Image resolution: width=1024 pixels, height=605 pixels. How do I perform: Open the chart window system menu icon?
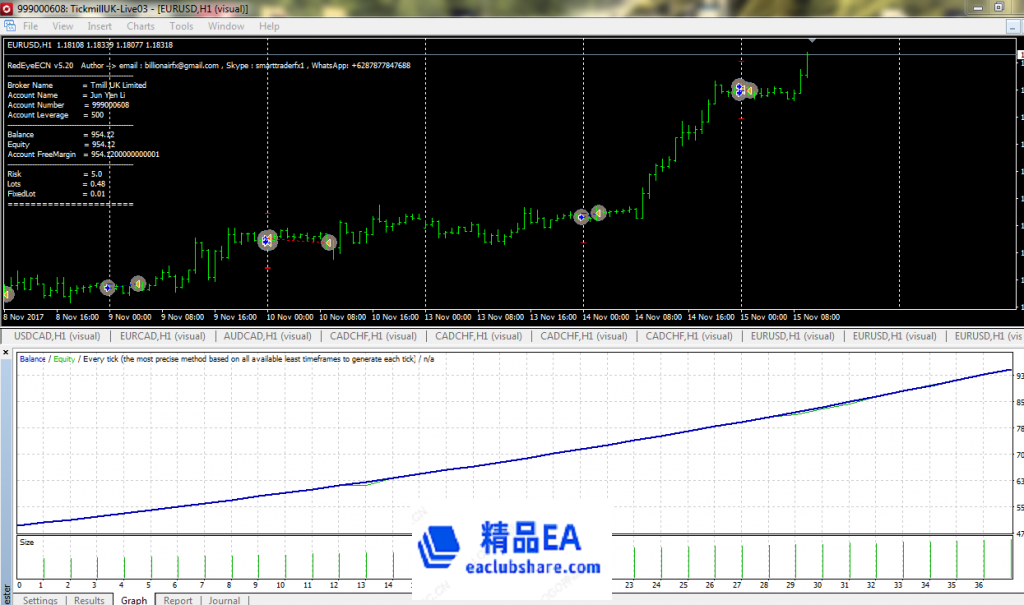pos(10,26)
